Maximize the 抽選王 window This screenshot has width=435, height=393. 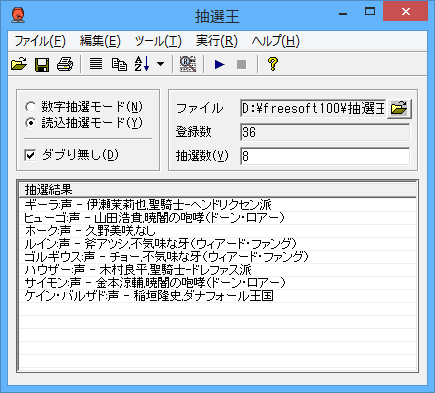click(x=370, y=12)
